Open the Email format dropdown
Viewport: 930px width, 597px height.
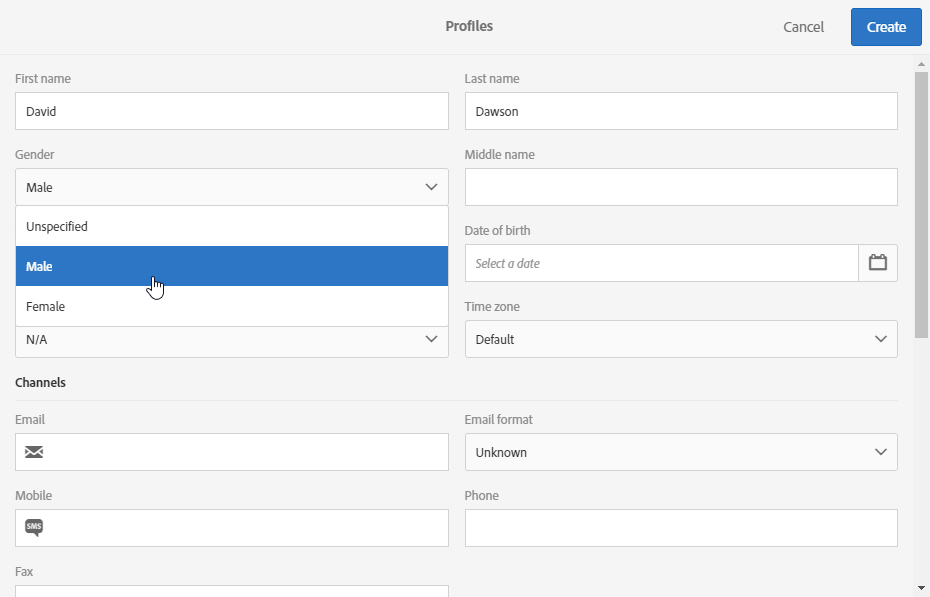[681, 452]
